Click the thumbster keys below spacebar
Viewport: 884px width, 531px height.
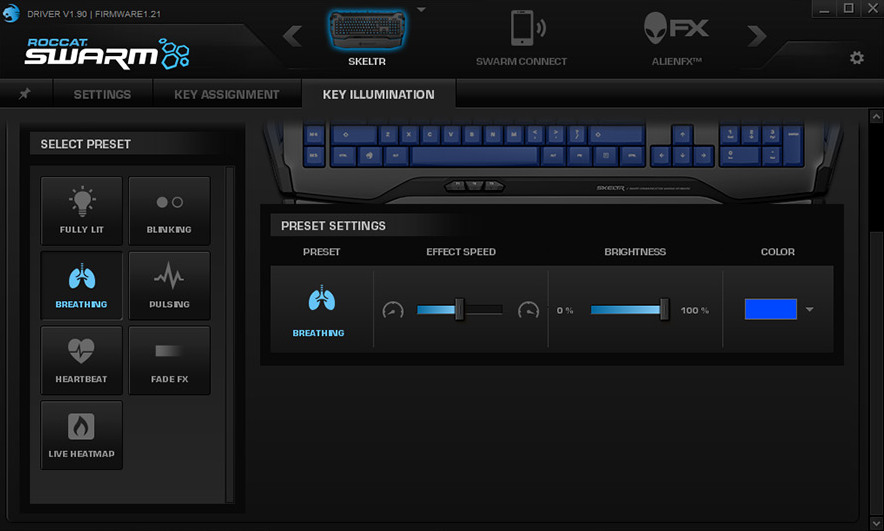475,185
